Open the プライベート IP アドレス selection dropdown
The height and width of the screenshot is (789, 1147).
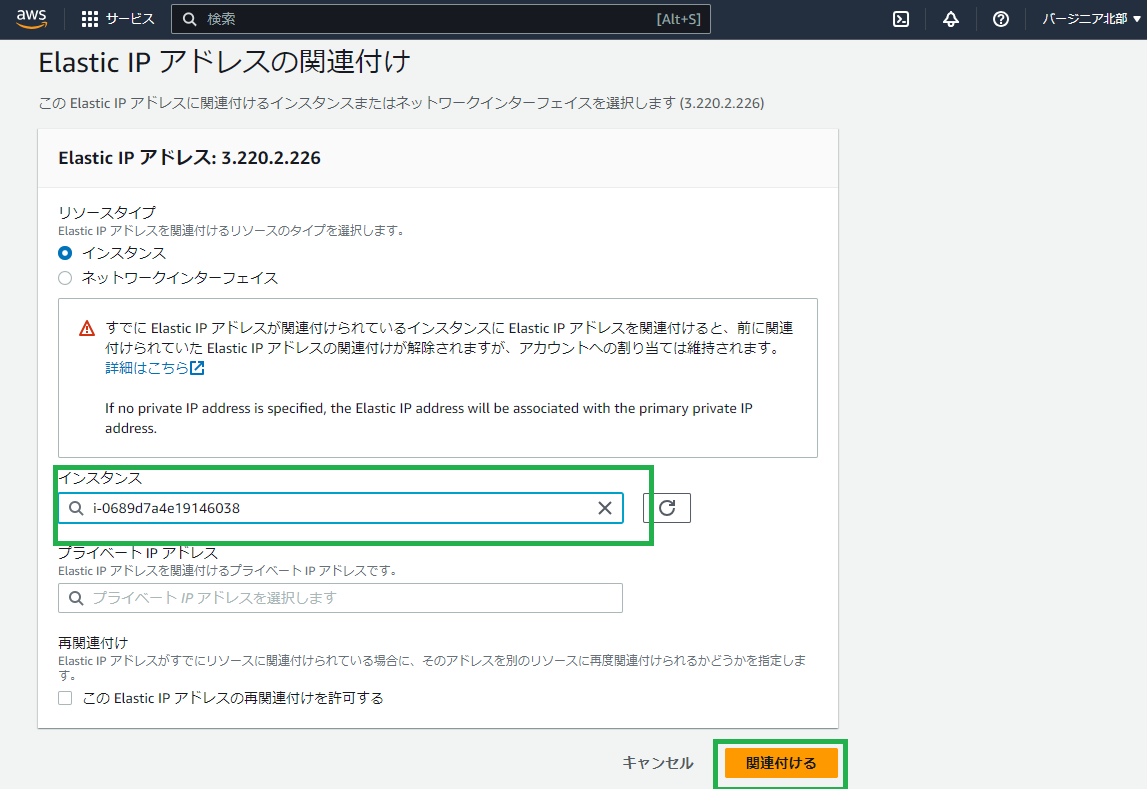pos(340,597)
